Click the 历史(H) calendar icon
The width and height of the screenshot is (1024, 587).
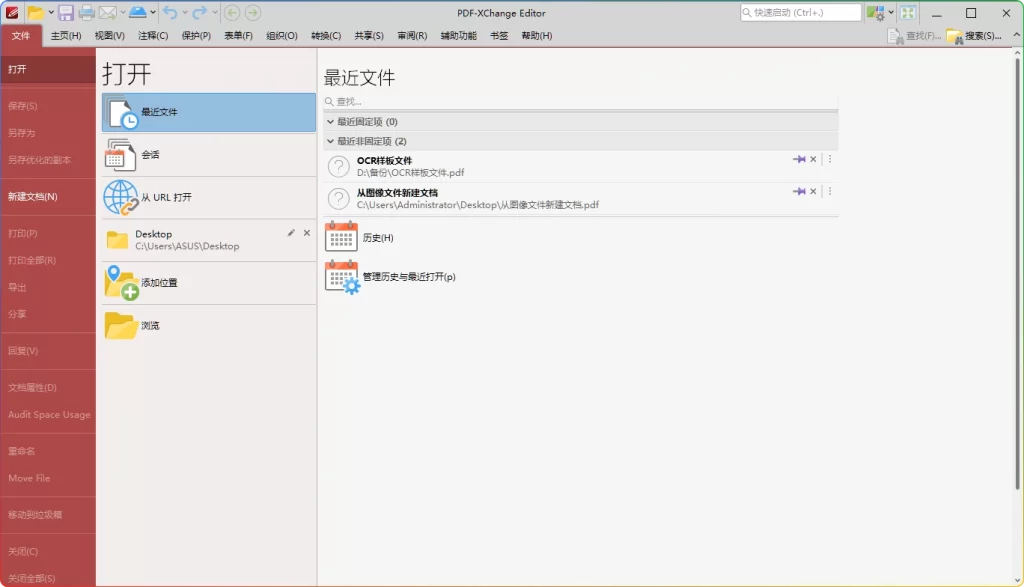pyautogui.click(x=341, y=237)
